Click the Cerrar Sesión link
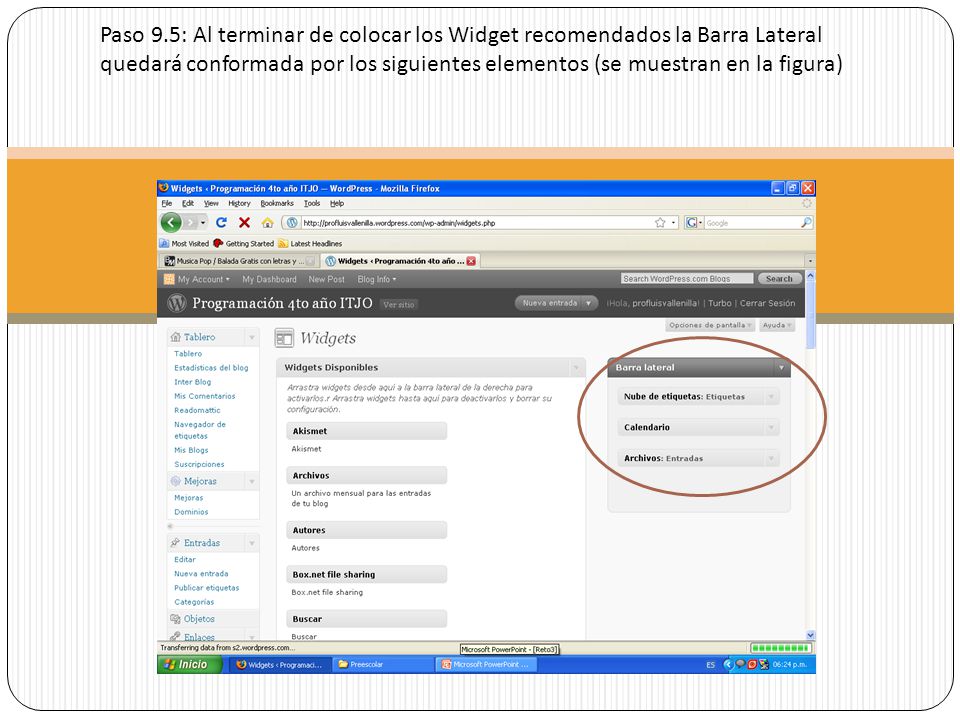 point(767,303)
